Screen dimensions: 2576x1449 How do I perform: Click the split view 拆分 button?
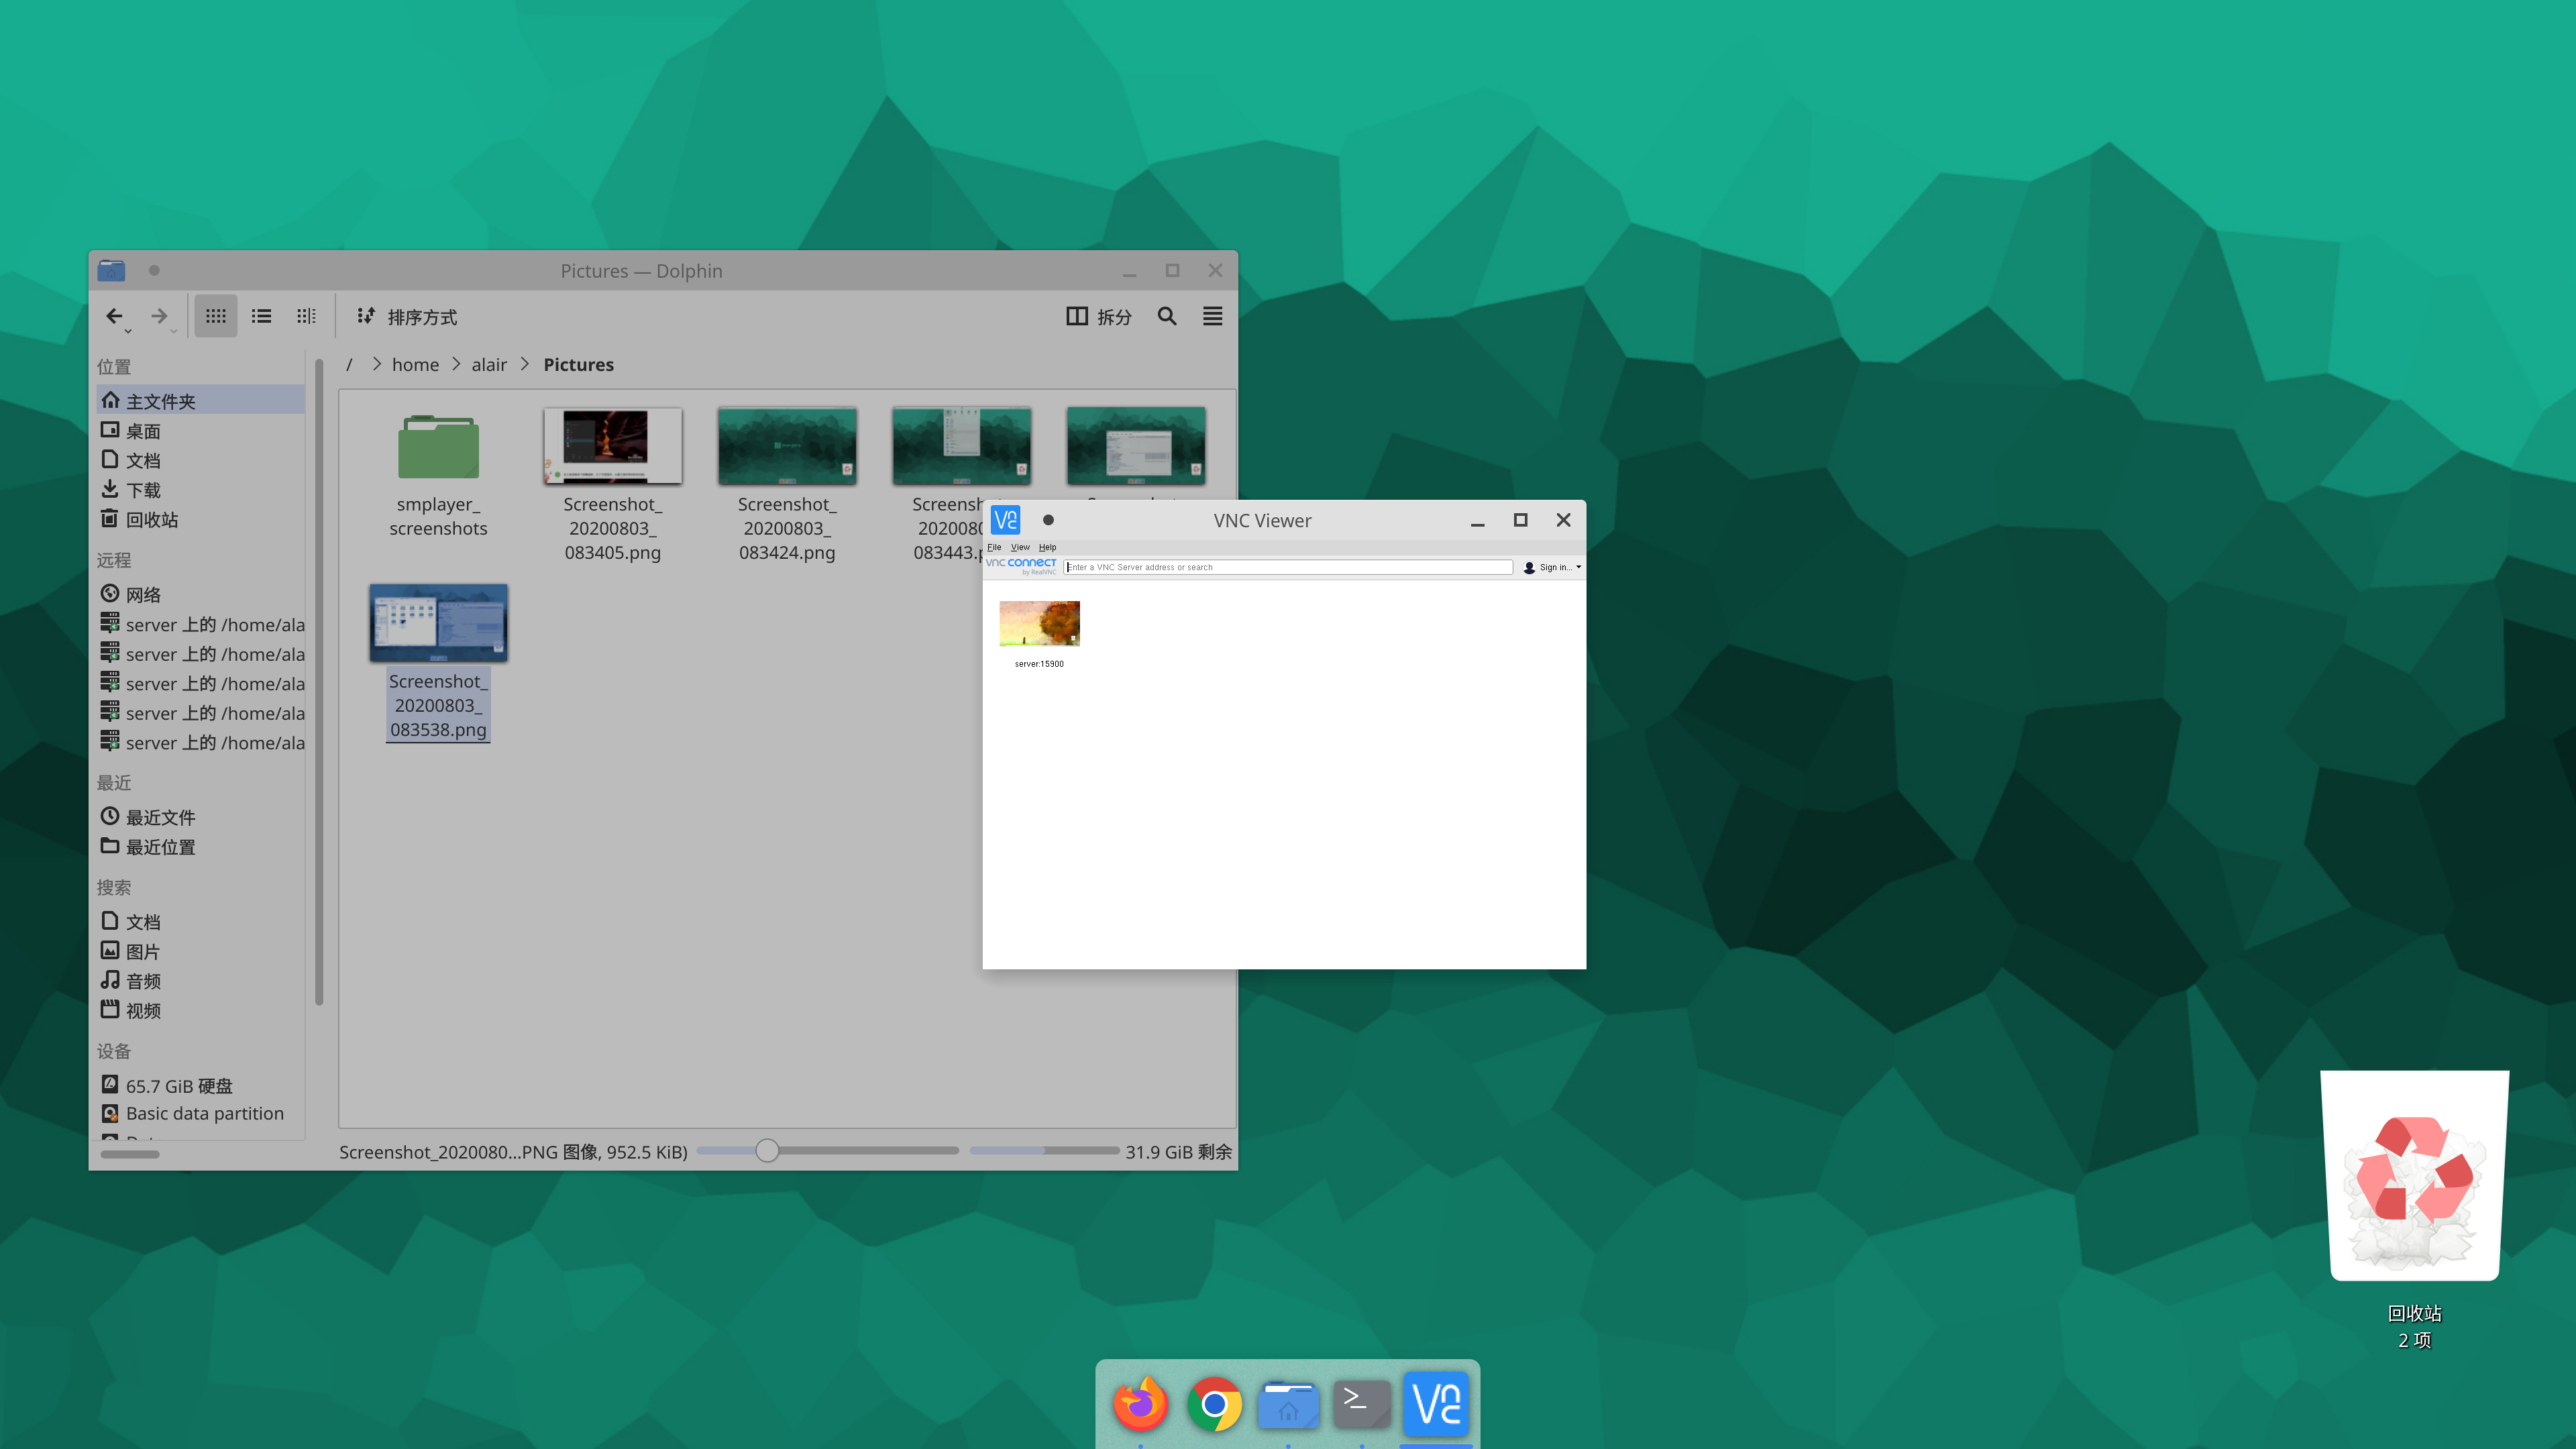1099,316
